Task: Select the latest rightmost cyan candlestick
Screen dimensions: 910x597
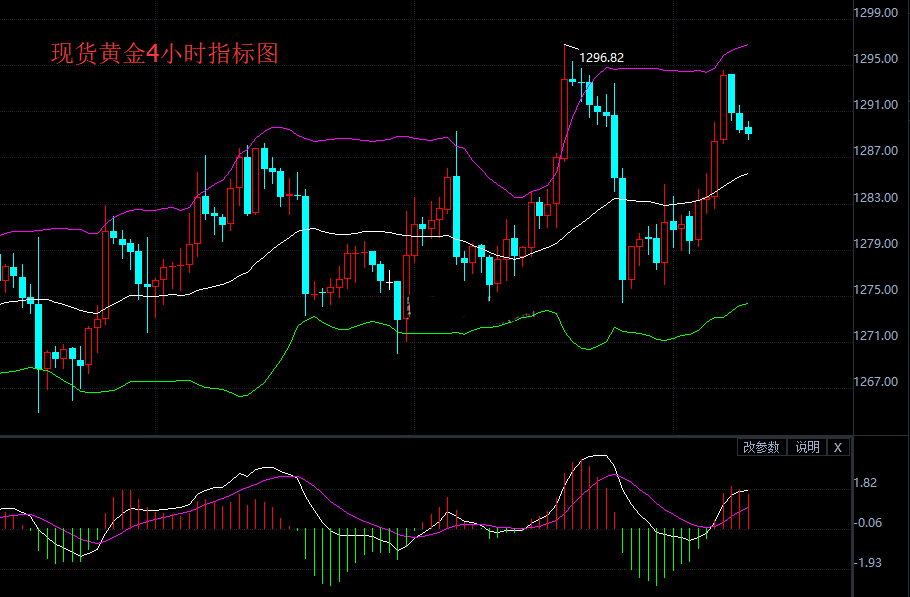Action: pos(748,130)
